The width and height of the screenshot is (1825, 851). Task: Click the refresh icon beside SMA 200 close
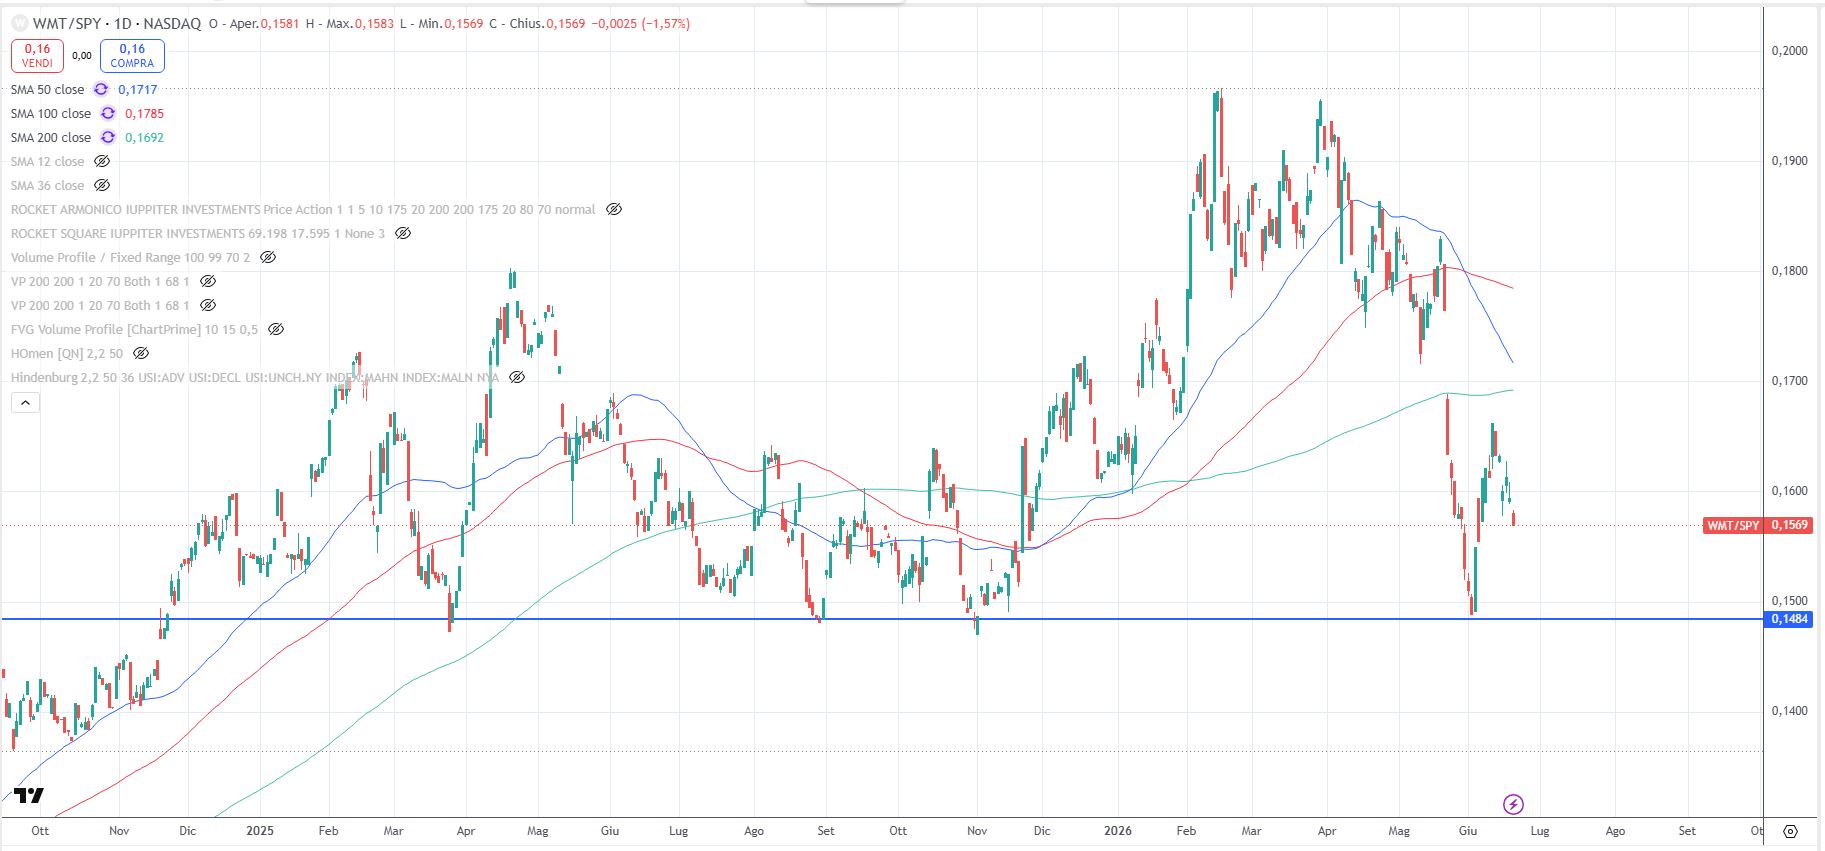click(x=108, y=137)
